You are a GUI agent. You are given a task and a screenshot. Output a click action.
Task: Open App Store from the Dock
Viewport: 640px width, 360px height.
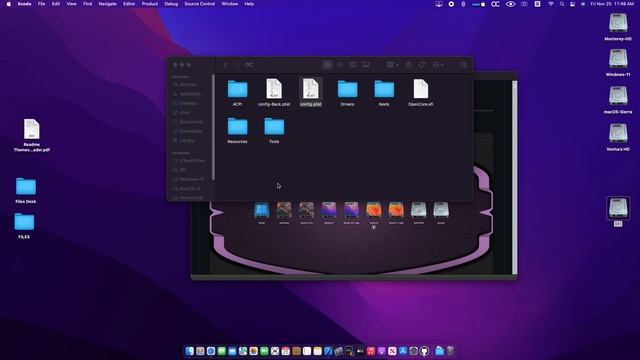(403, 351)
